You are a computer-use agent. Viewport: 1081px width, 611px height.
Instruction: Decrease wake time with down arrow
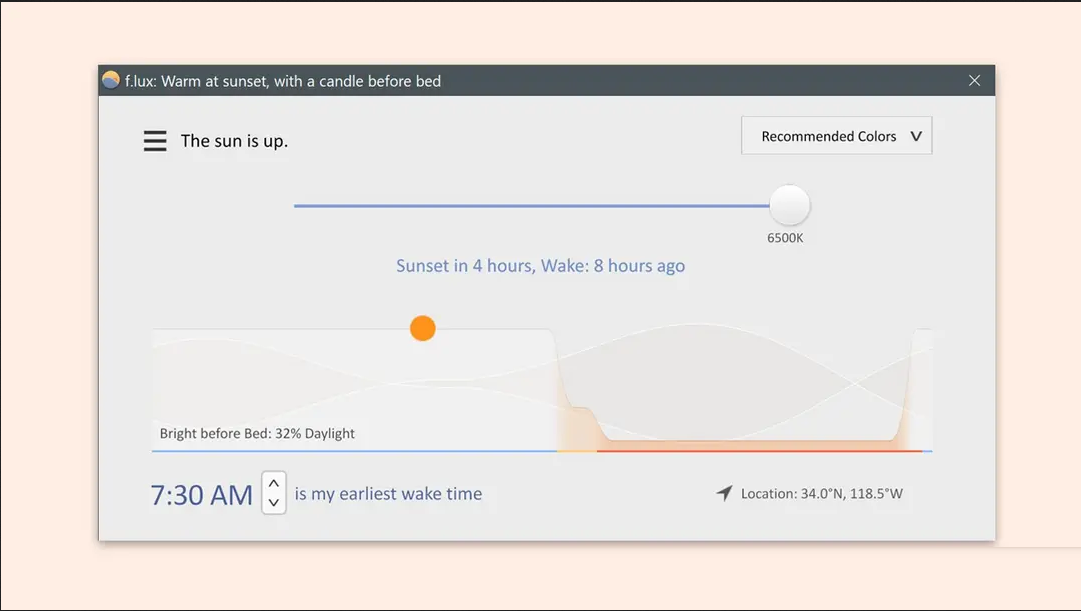(x=274, y=503)
